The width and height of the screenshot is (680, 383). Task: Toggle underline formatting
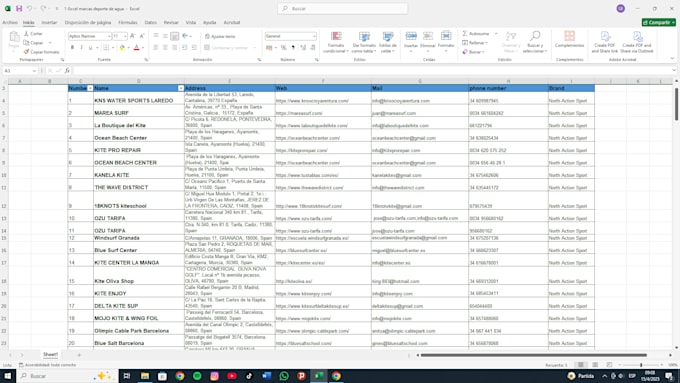pos(90,48)
